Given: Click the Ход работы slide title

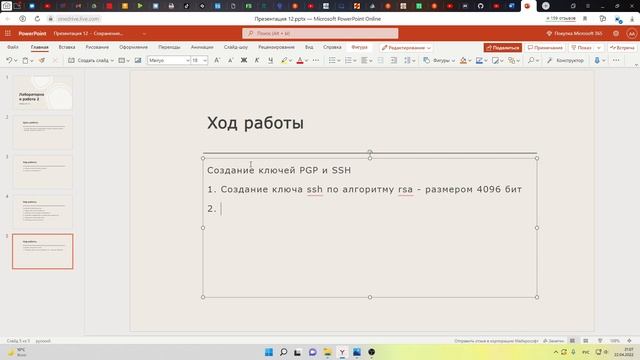Looking at the screenshot, I should click(255, 123).
